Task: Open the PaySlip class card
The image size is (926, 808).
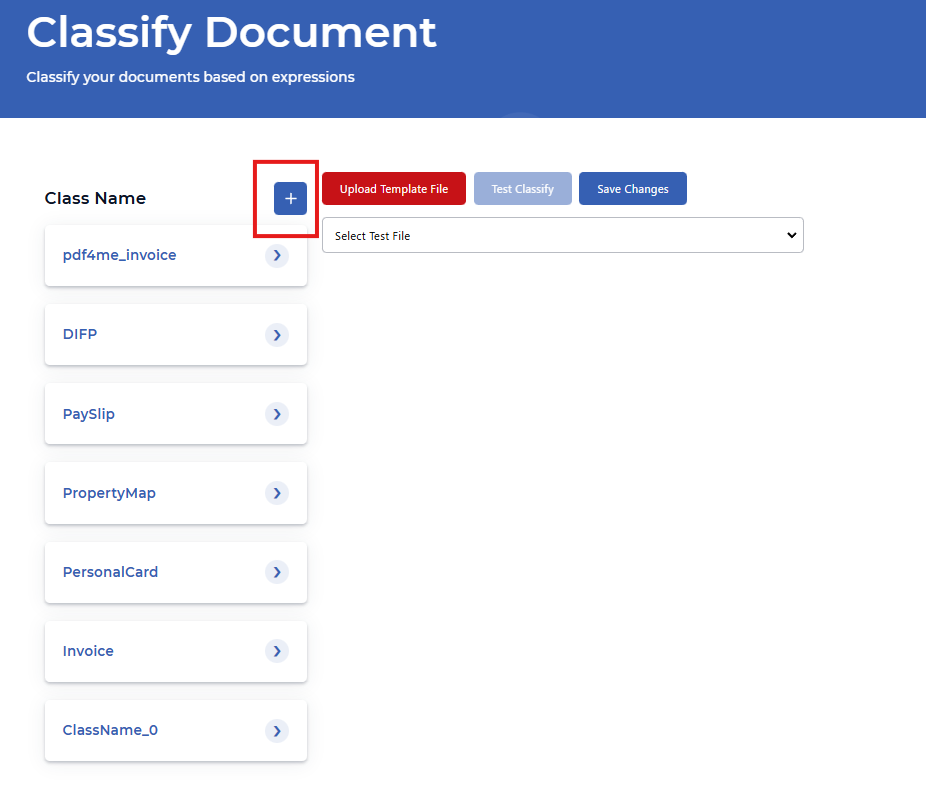Action: [88, 414]
